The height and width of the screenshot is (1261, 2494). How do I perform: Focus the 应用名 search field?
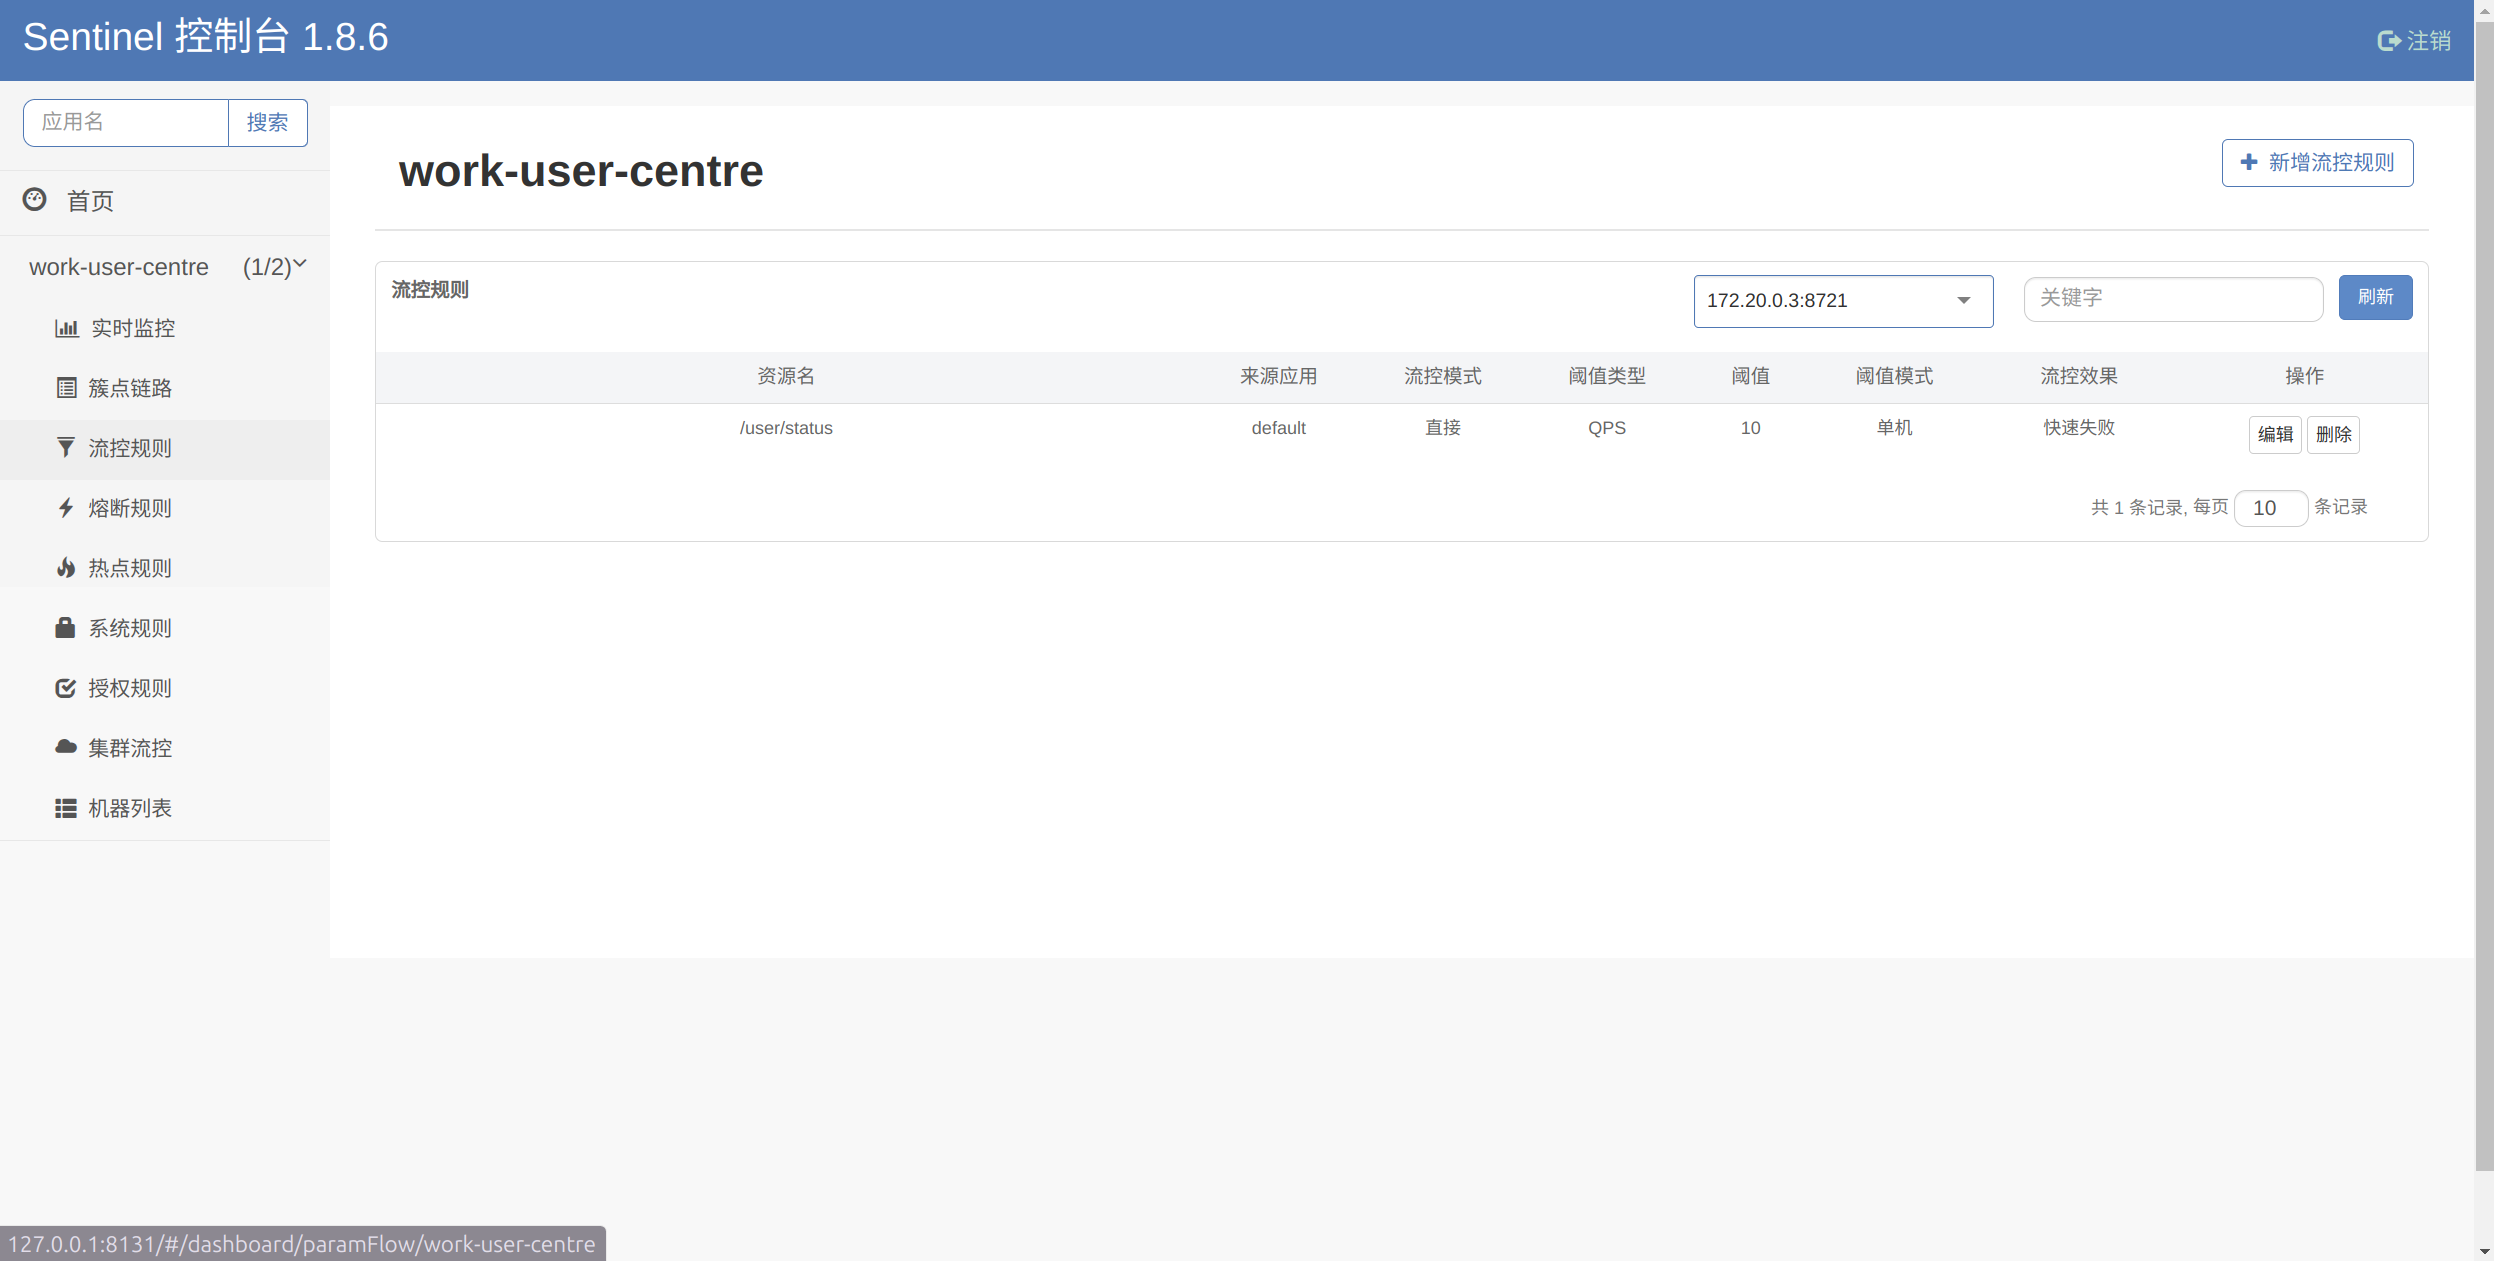coord(126,122)
